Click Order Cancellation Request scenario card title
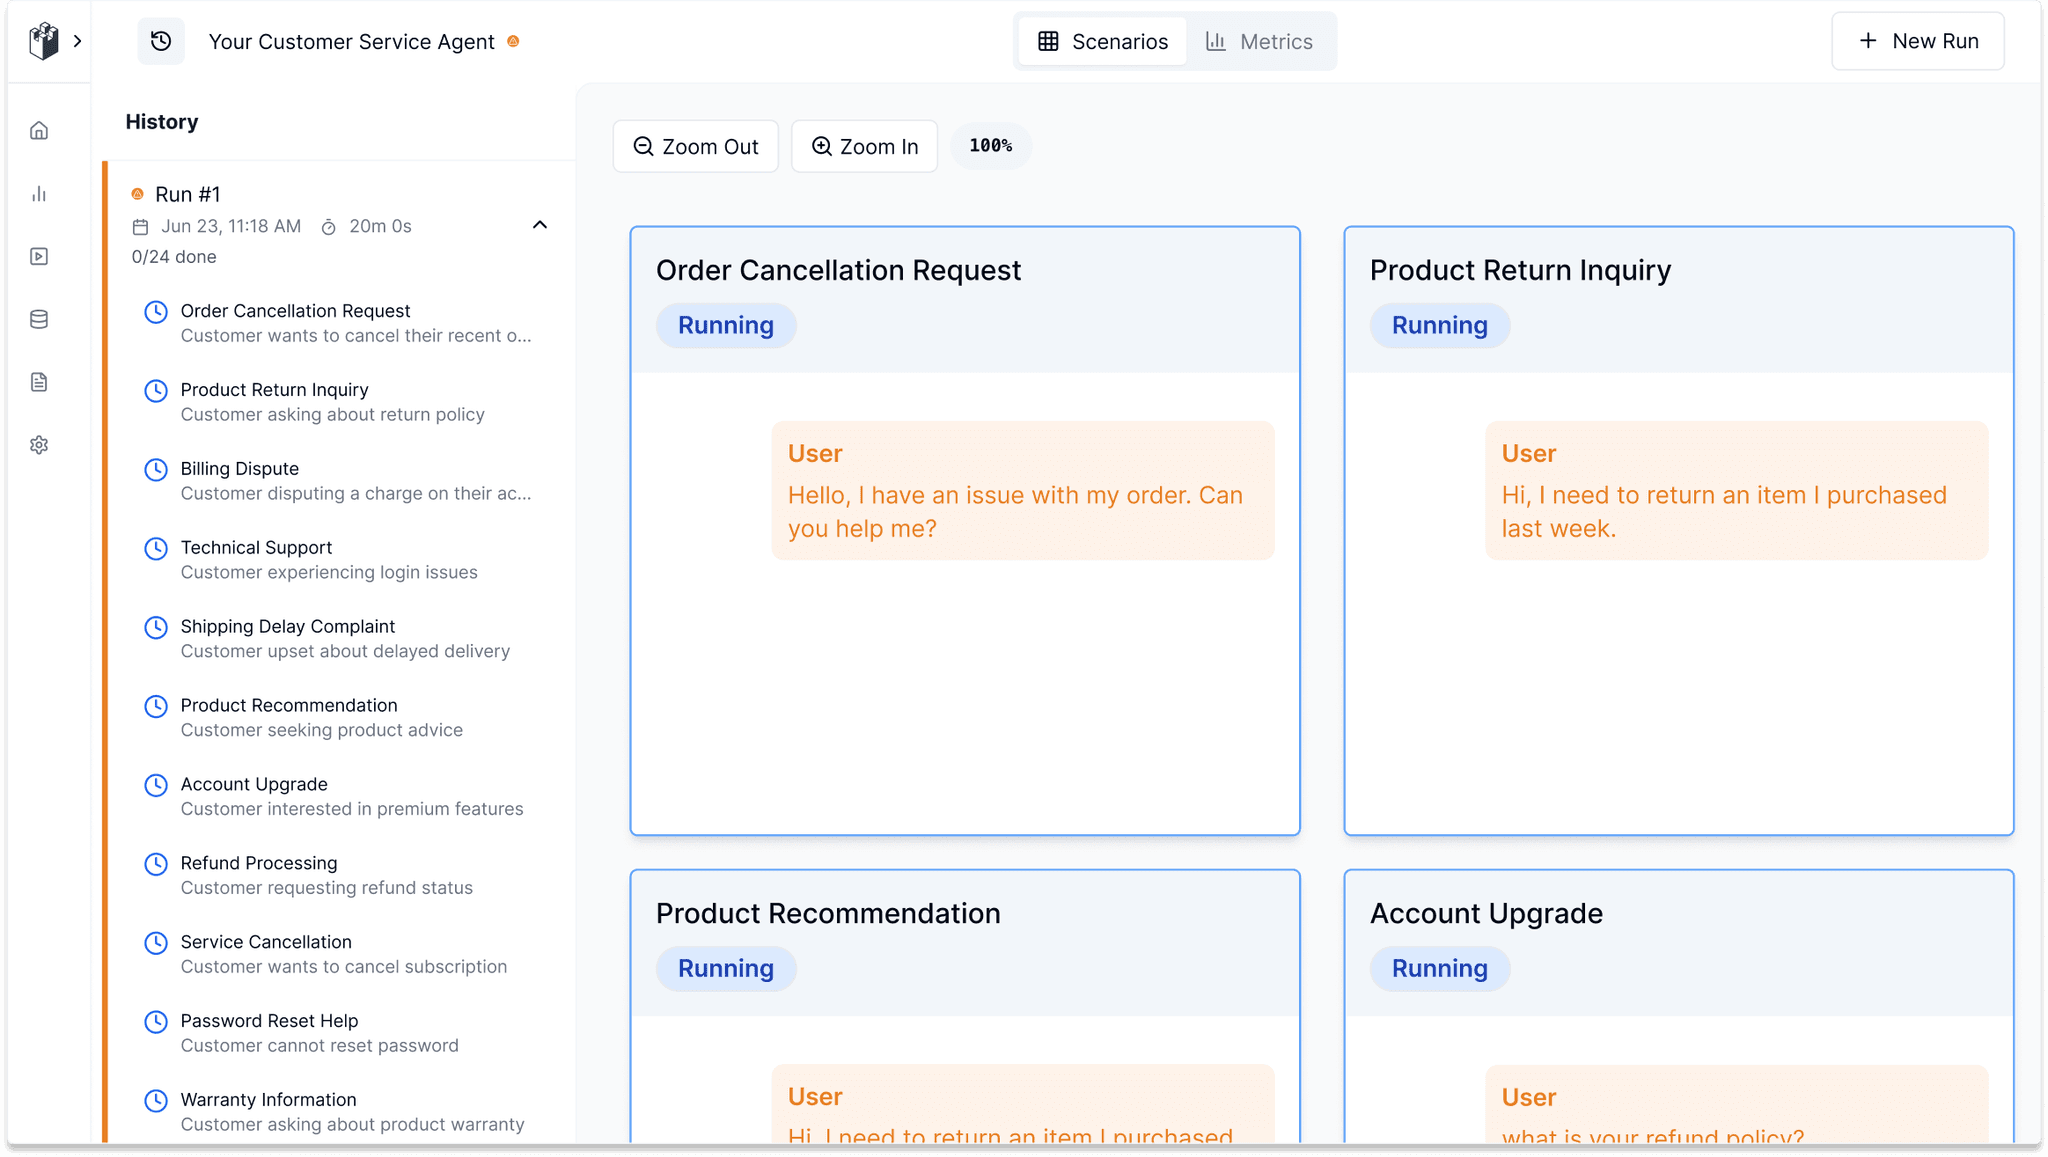Viewport: 2048px width, 1157px height. click(x=838, y=270)
